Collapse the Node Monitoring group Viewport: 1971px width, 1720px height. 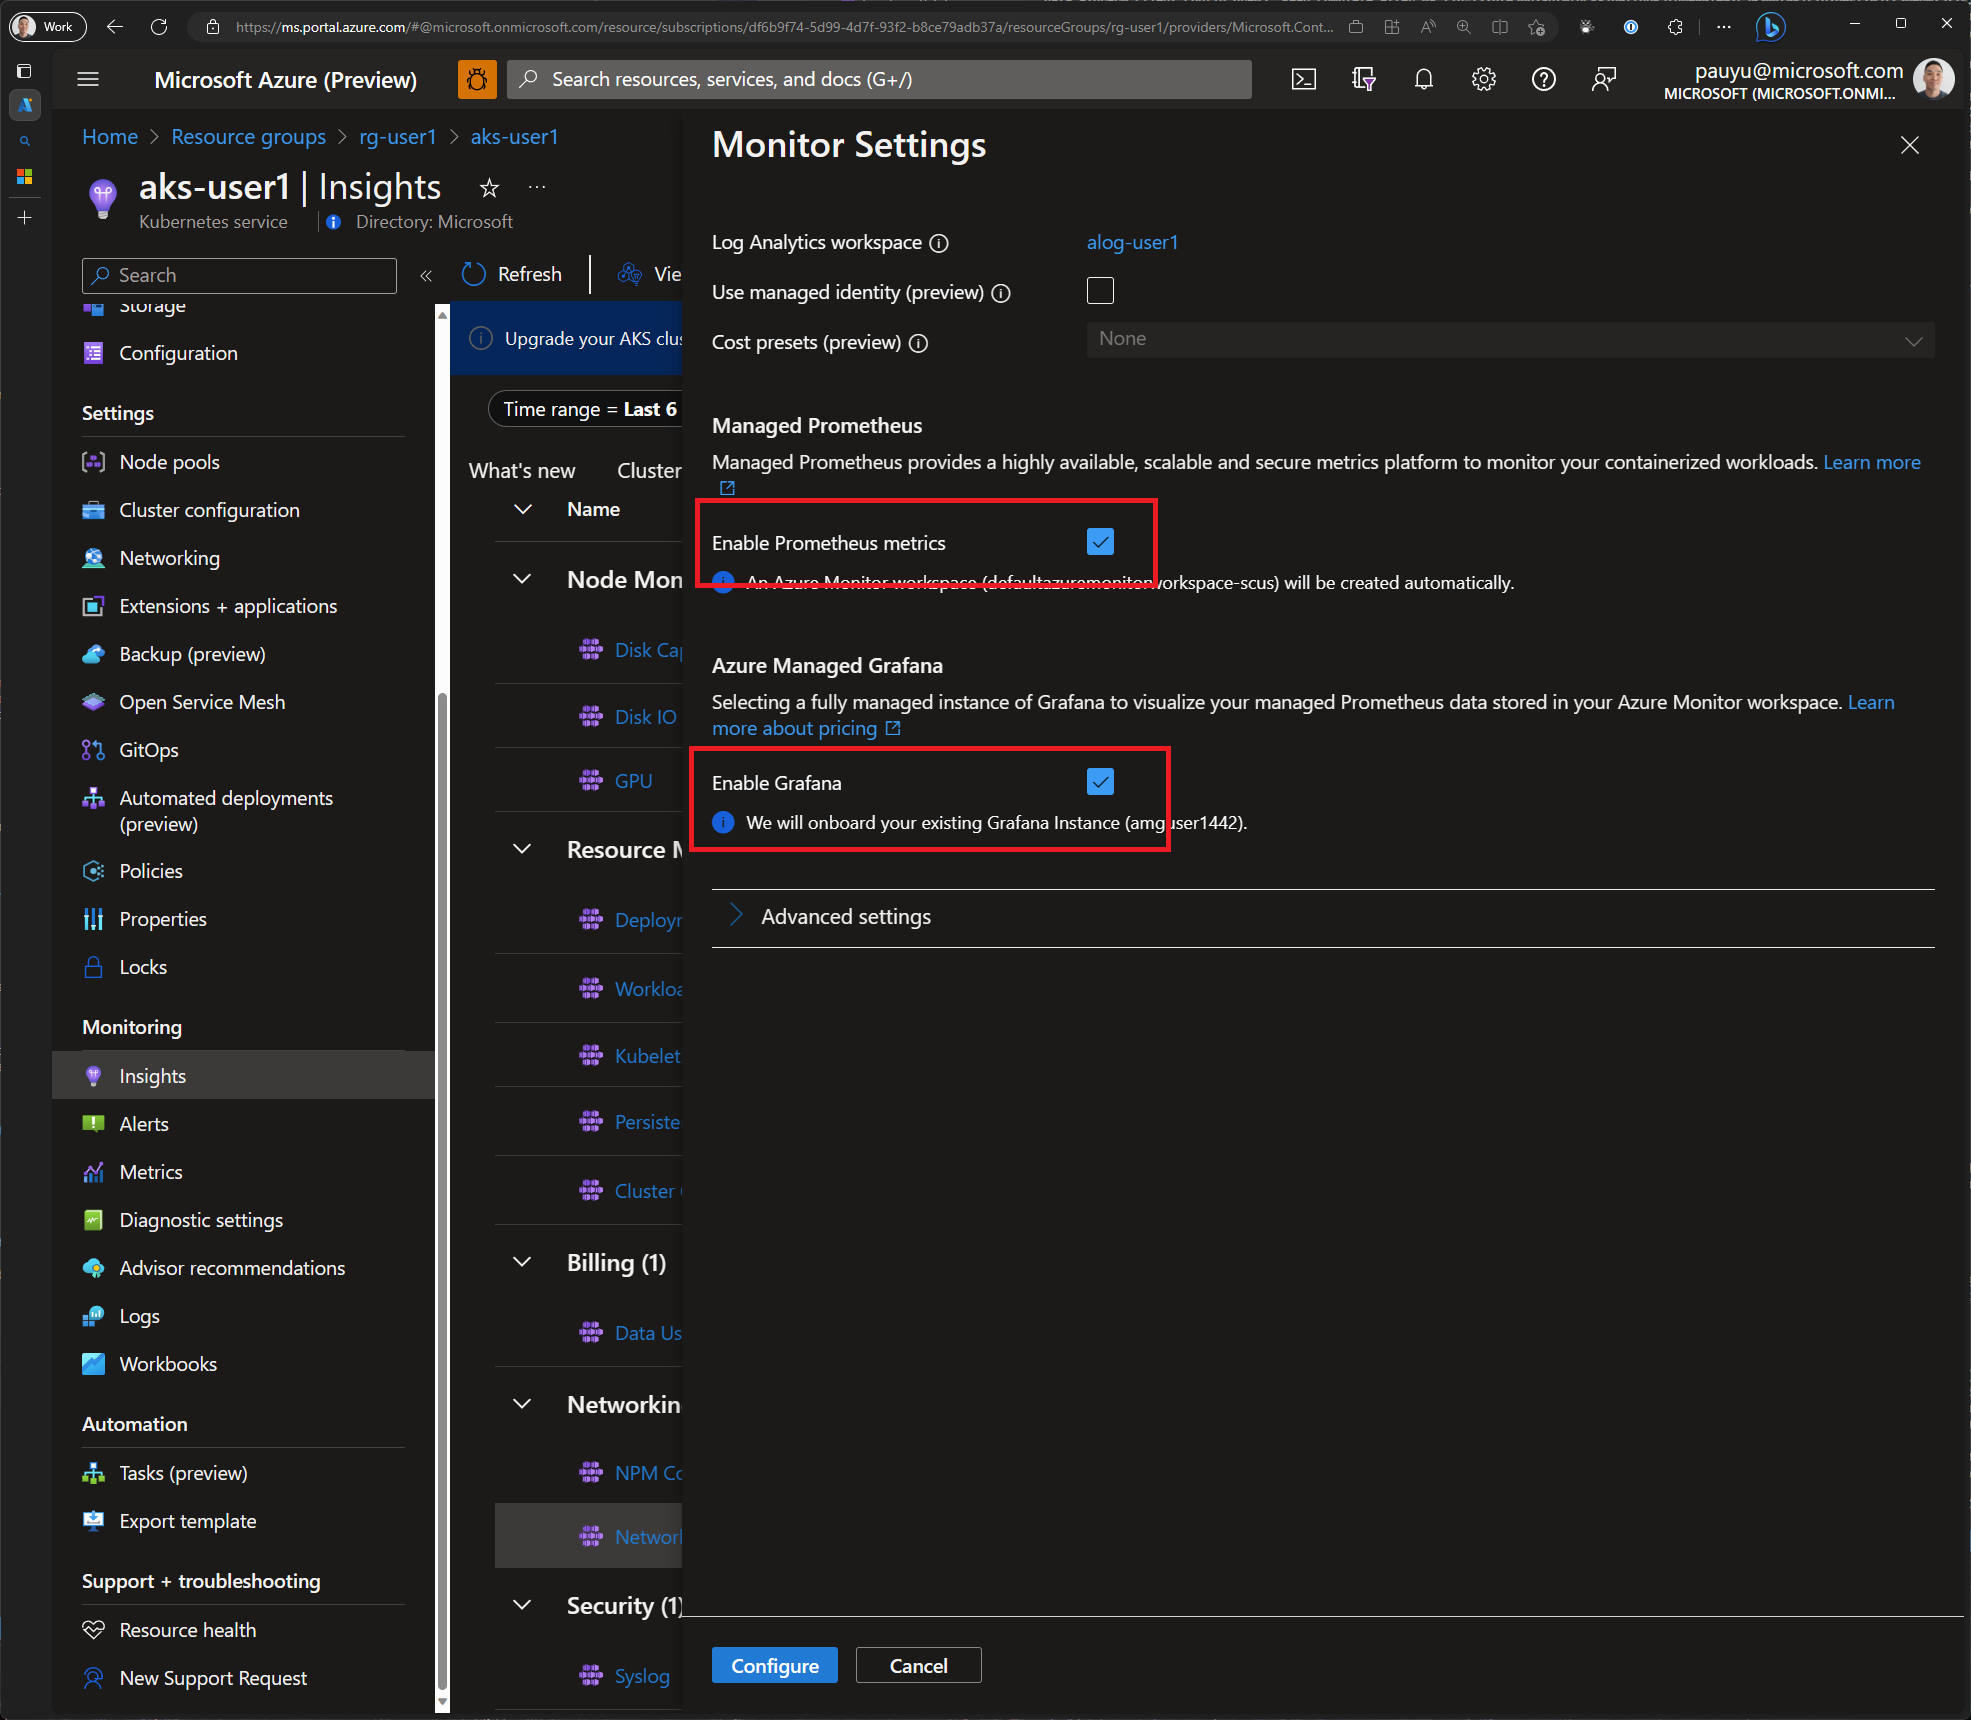point(522,579)
